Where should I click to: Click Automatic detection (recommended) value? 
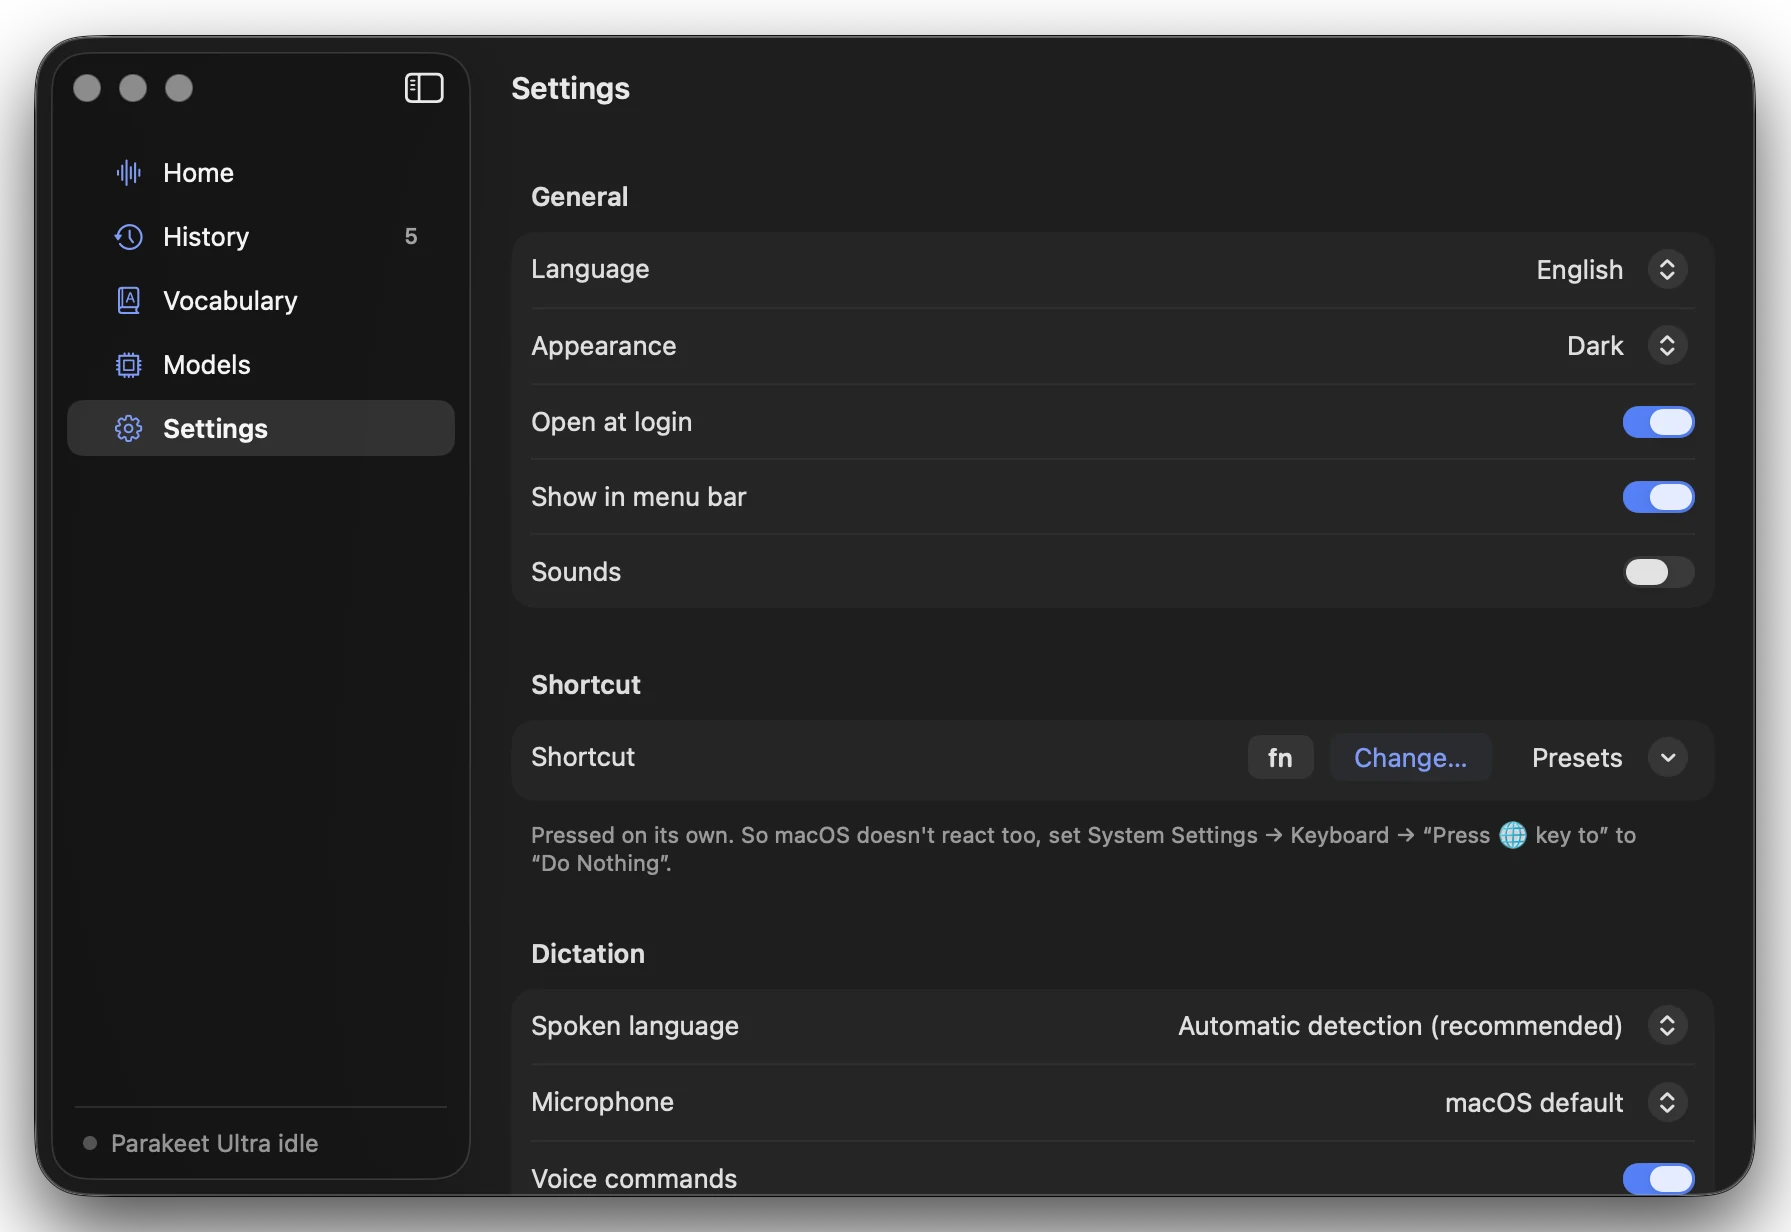pos(1400,1026)
